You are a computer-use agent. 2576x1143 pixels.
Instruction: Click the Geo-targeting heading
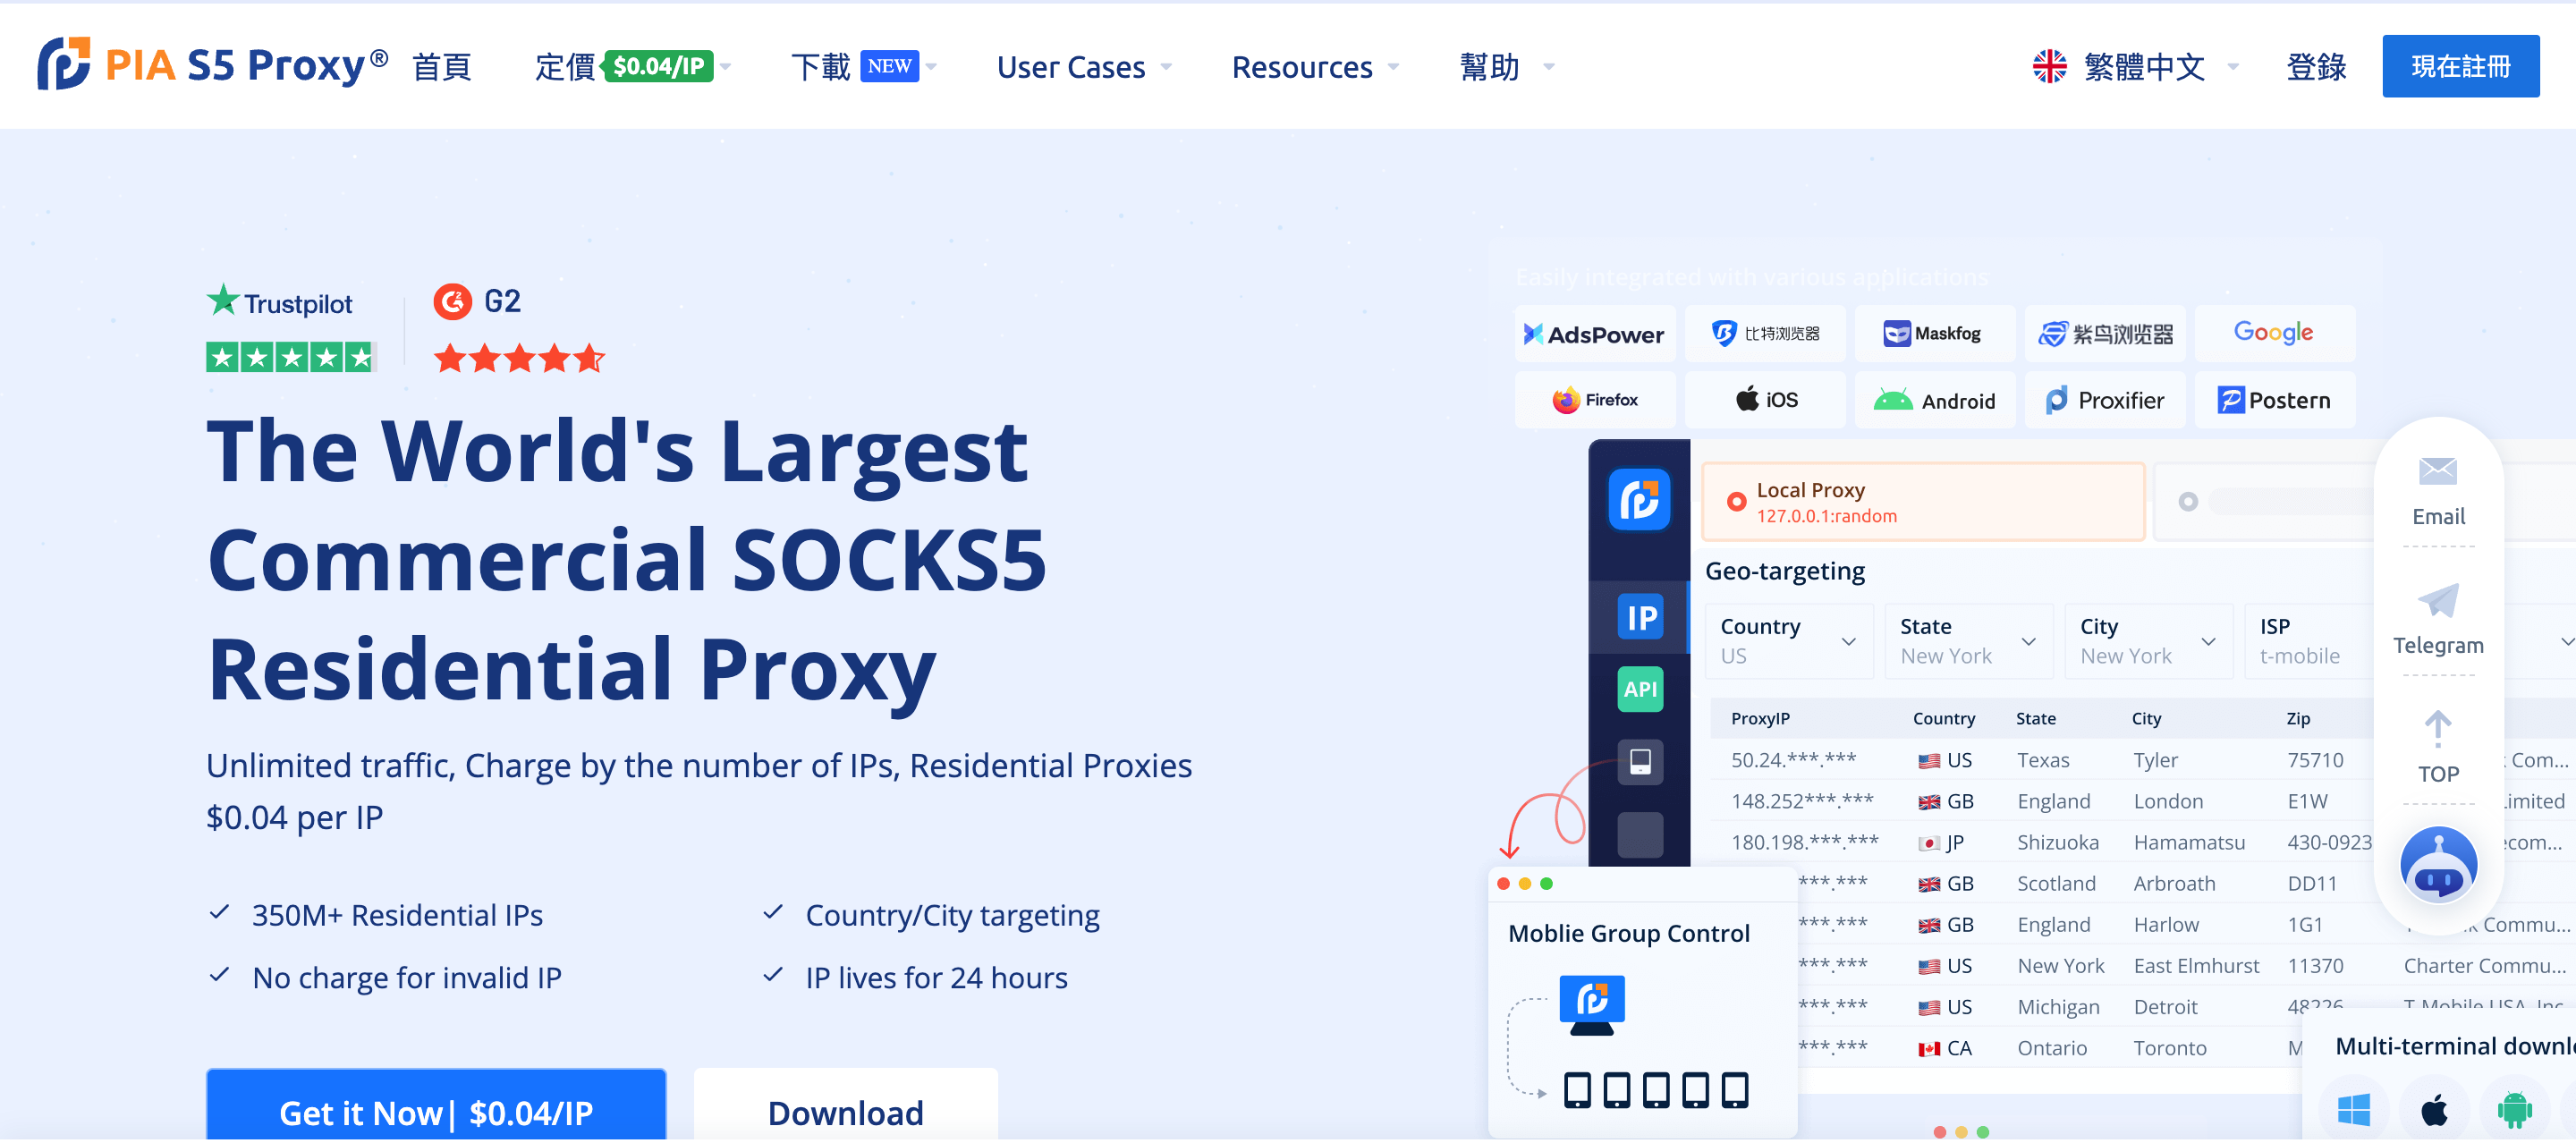[x=1785, y=571]
